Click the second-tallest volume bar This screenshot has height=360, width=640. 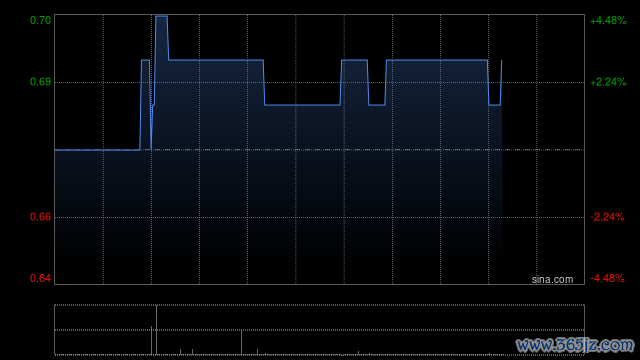point(151,340)
